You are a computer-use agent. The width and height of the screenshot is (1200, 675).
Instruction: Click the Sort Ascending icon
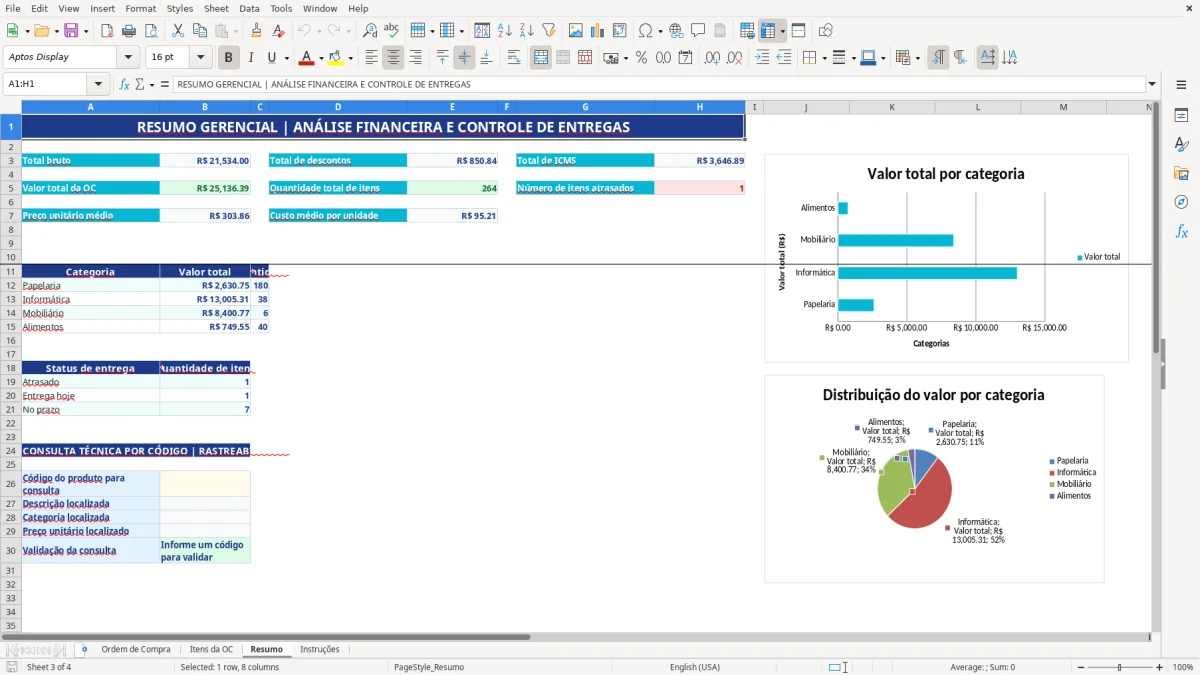coord(505,31)
